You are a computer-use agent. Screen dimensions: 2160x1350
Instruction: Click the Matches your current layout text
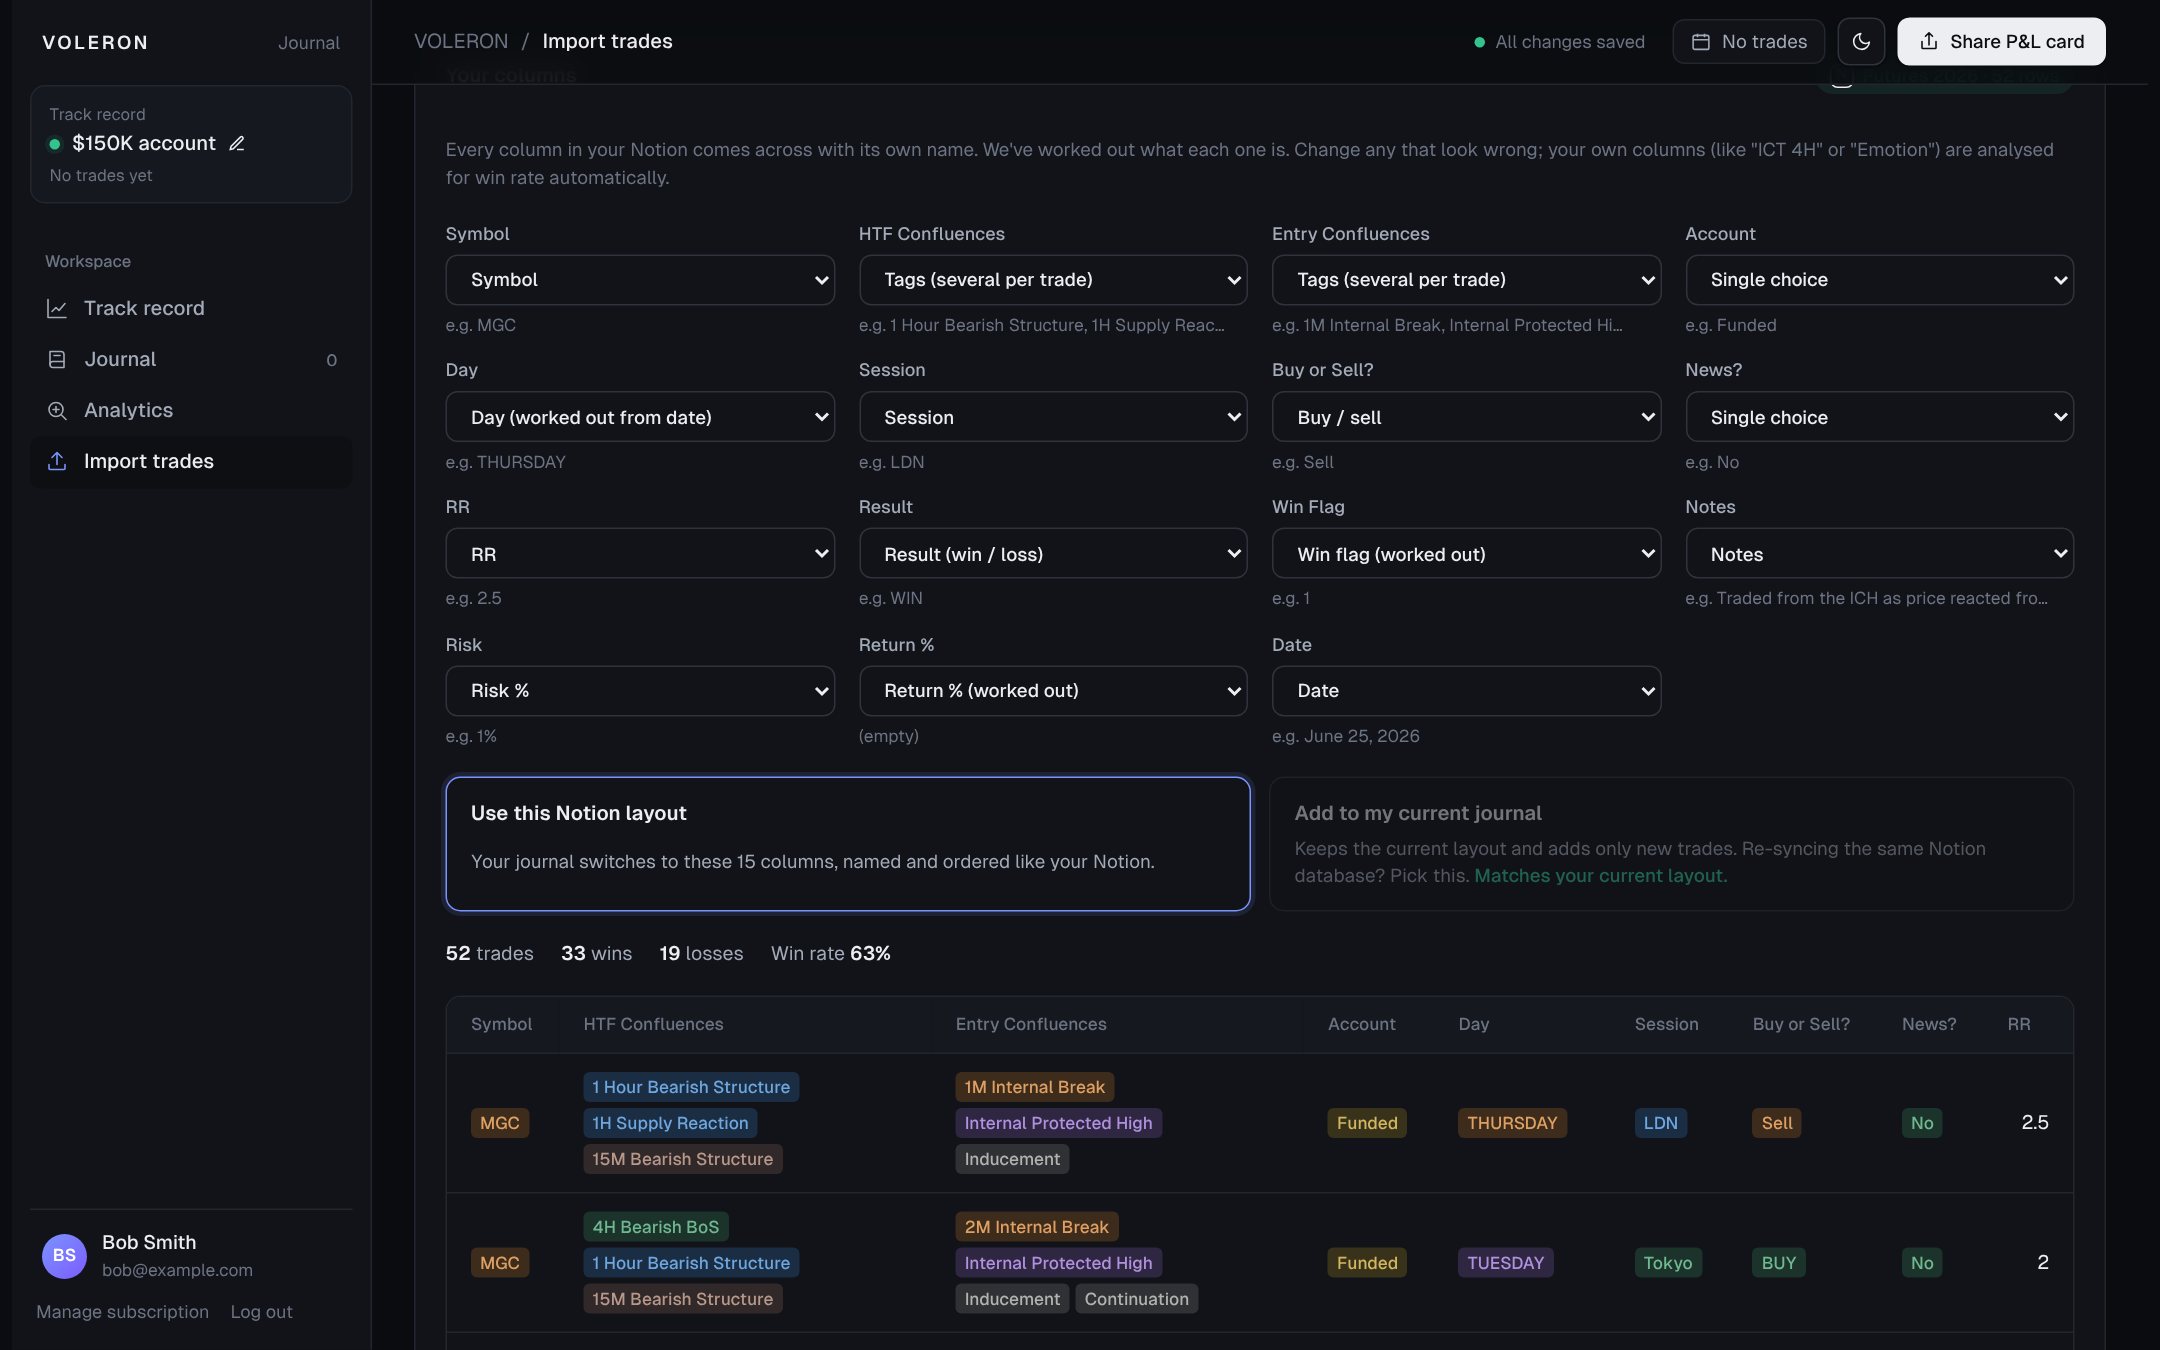[x=1600, y=876]
